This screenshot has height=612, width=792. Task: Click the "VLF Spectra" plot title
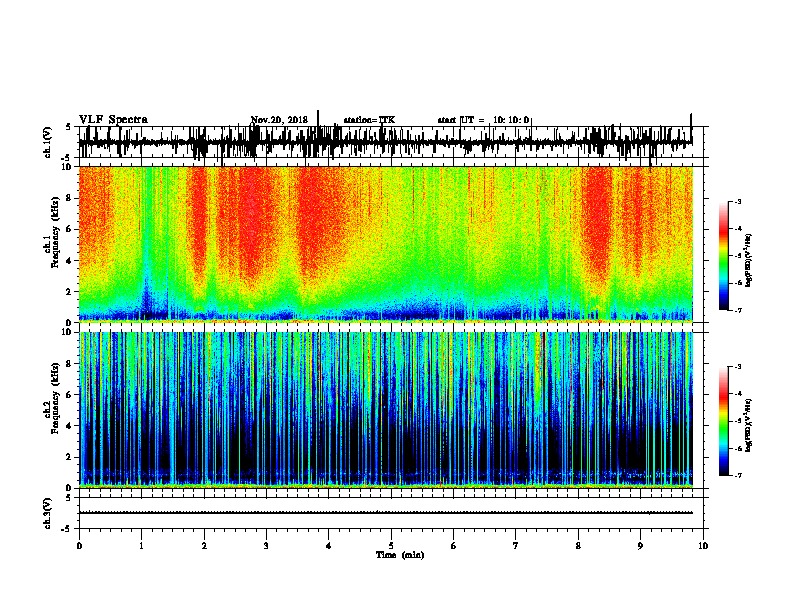pos(113,120)
